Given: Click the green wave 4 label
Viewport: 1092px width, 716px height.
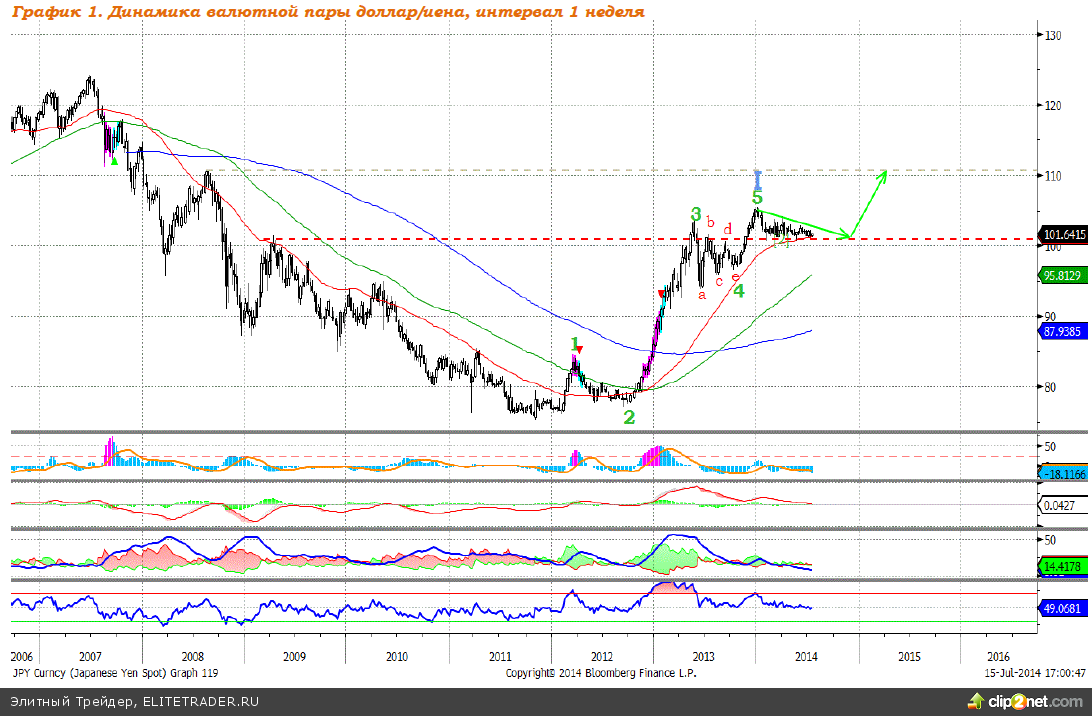Looking at the screenshot, I should (738, 291).
